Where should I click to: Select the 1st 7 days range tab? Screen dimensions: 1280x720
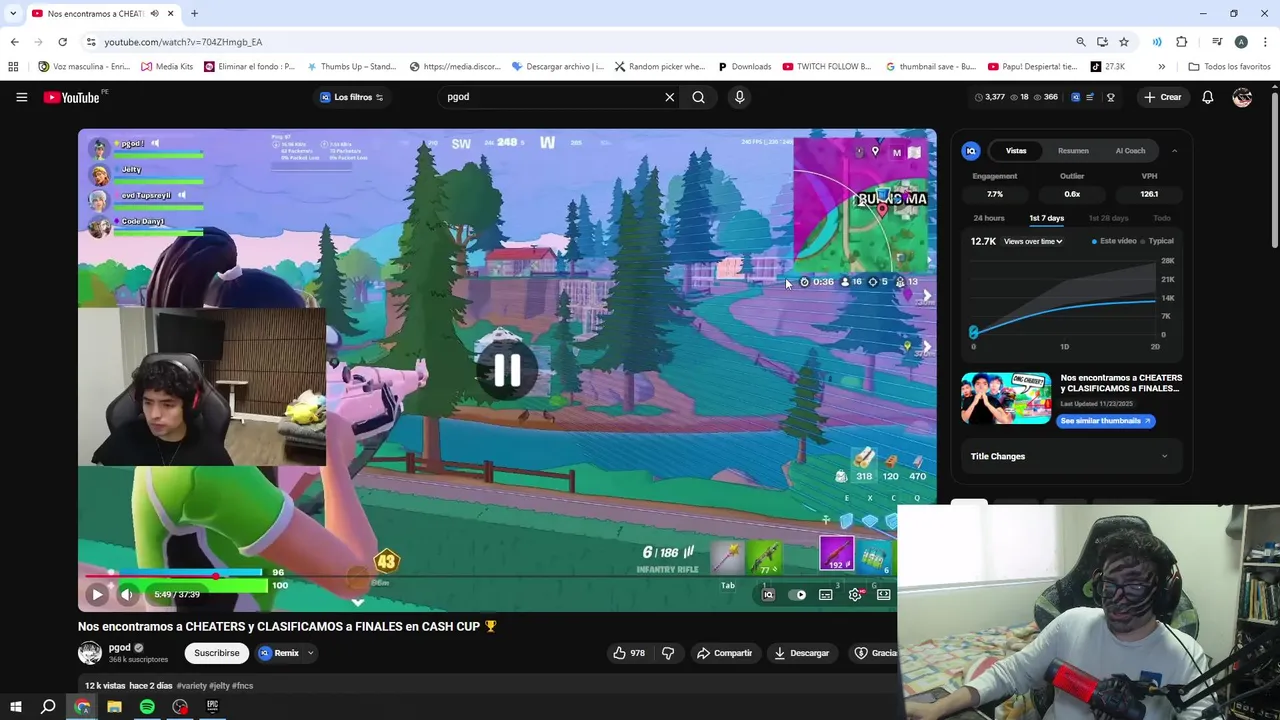pos(1047,218)
